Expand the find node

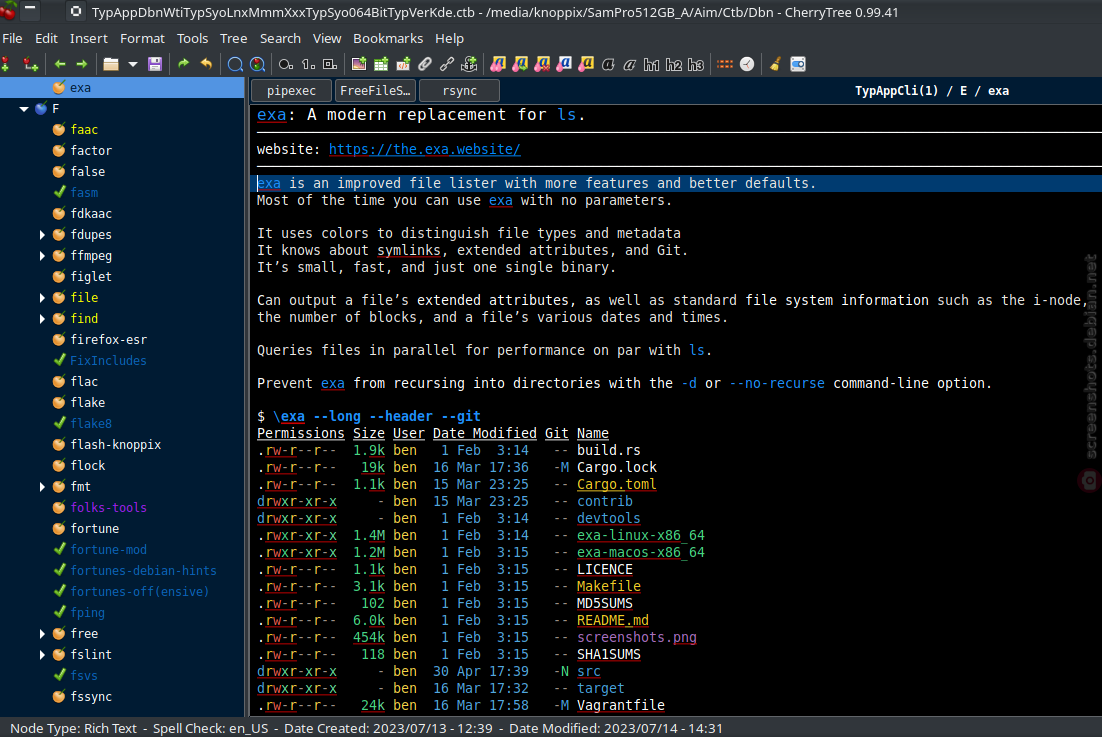click(x=42, y=319)
